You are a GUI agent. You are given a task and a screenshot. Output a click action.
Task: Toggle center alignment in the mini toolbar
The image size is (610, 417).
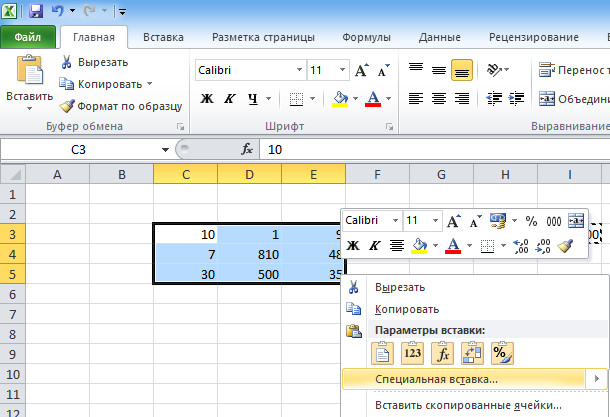point(397,245)
